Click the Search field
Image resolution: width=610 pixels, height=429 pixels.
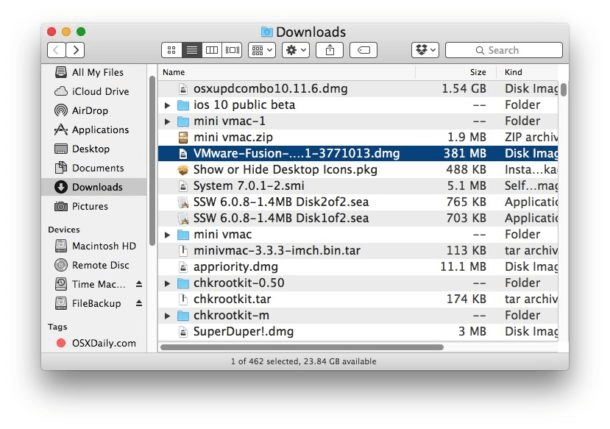(504, 50)
